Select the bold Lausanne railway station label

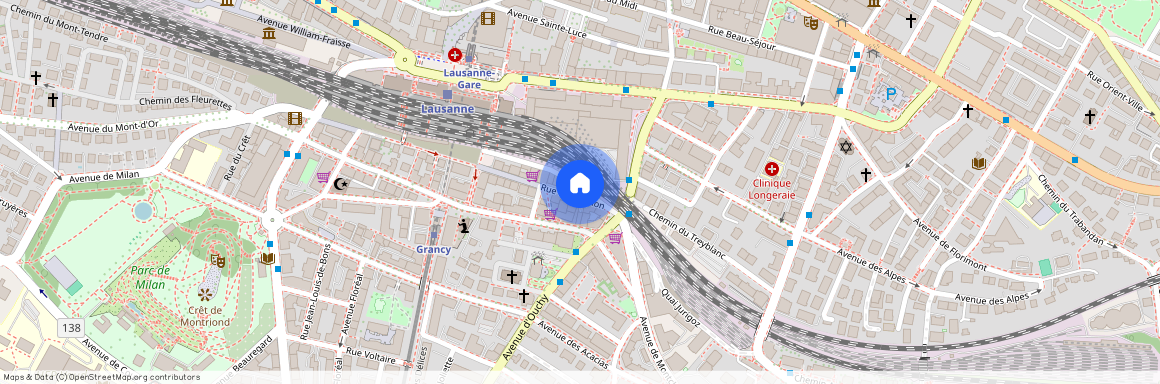pos(447,109)
